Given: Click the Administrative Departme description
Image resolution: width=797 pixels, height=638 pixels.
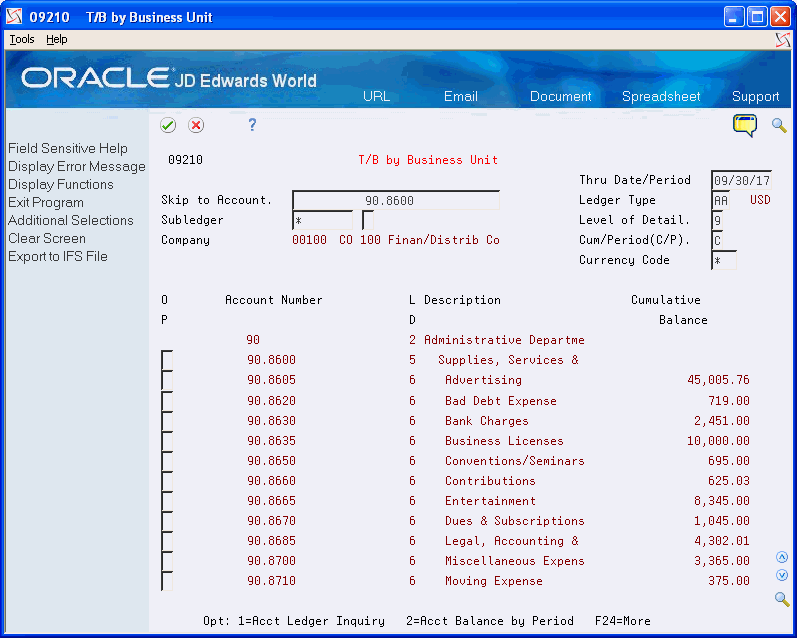Looking at the screenshot, I should (x=504, y=340).
